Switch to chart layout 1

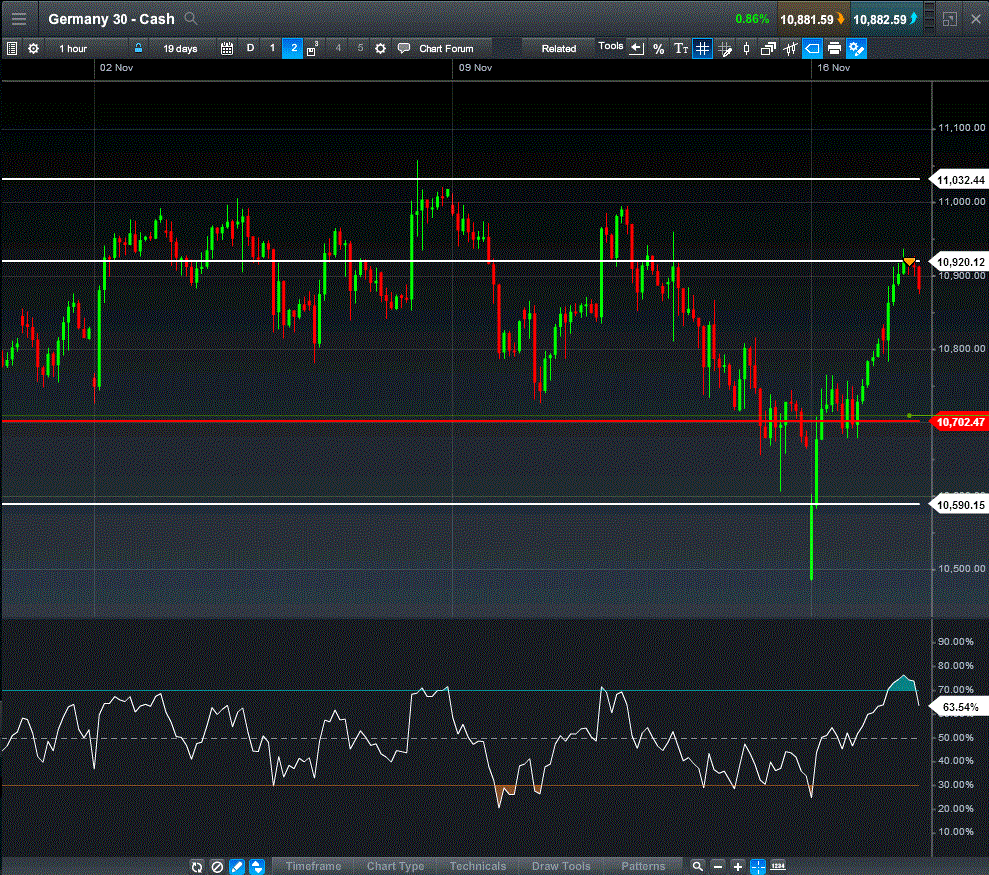(272, 48)
